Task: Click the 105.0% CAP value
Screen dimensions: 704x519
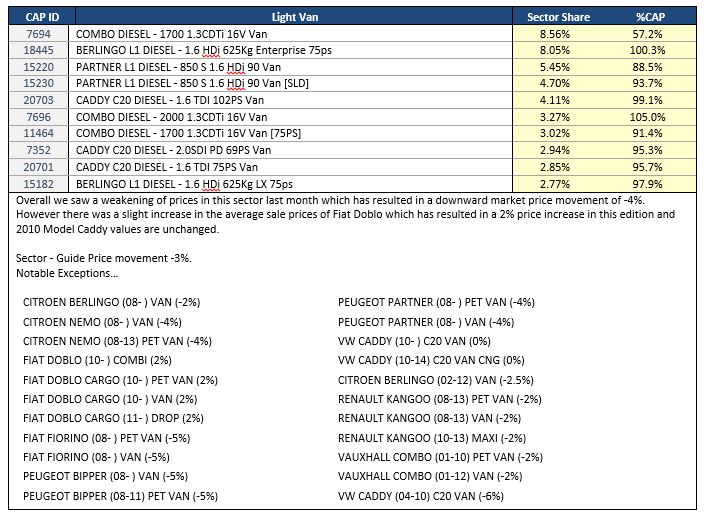Action: 647,117
